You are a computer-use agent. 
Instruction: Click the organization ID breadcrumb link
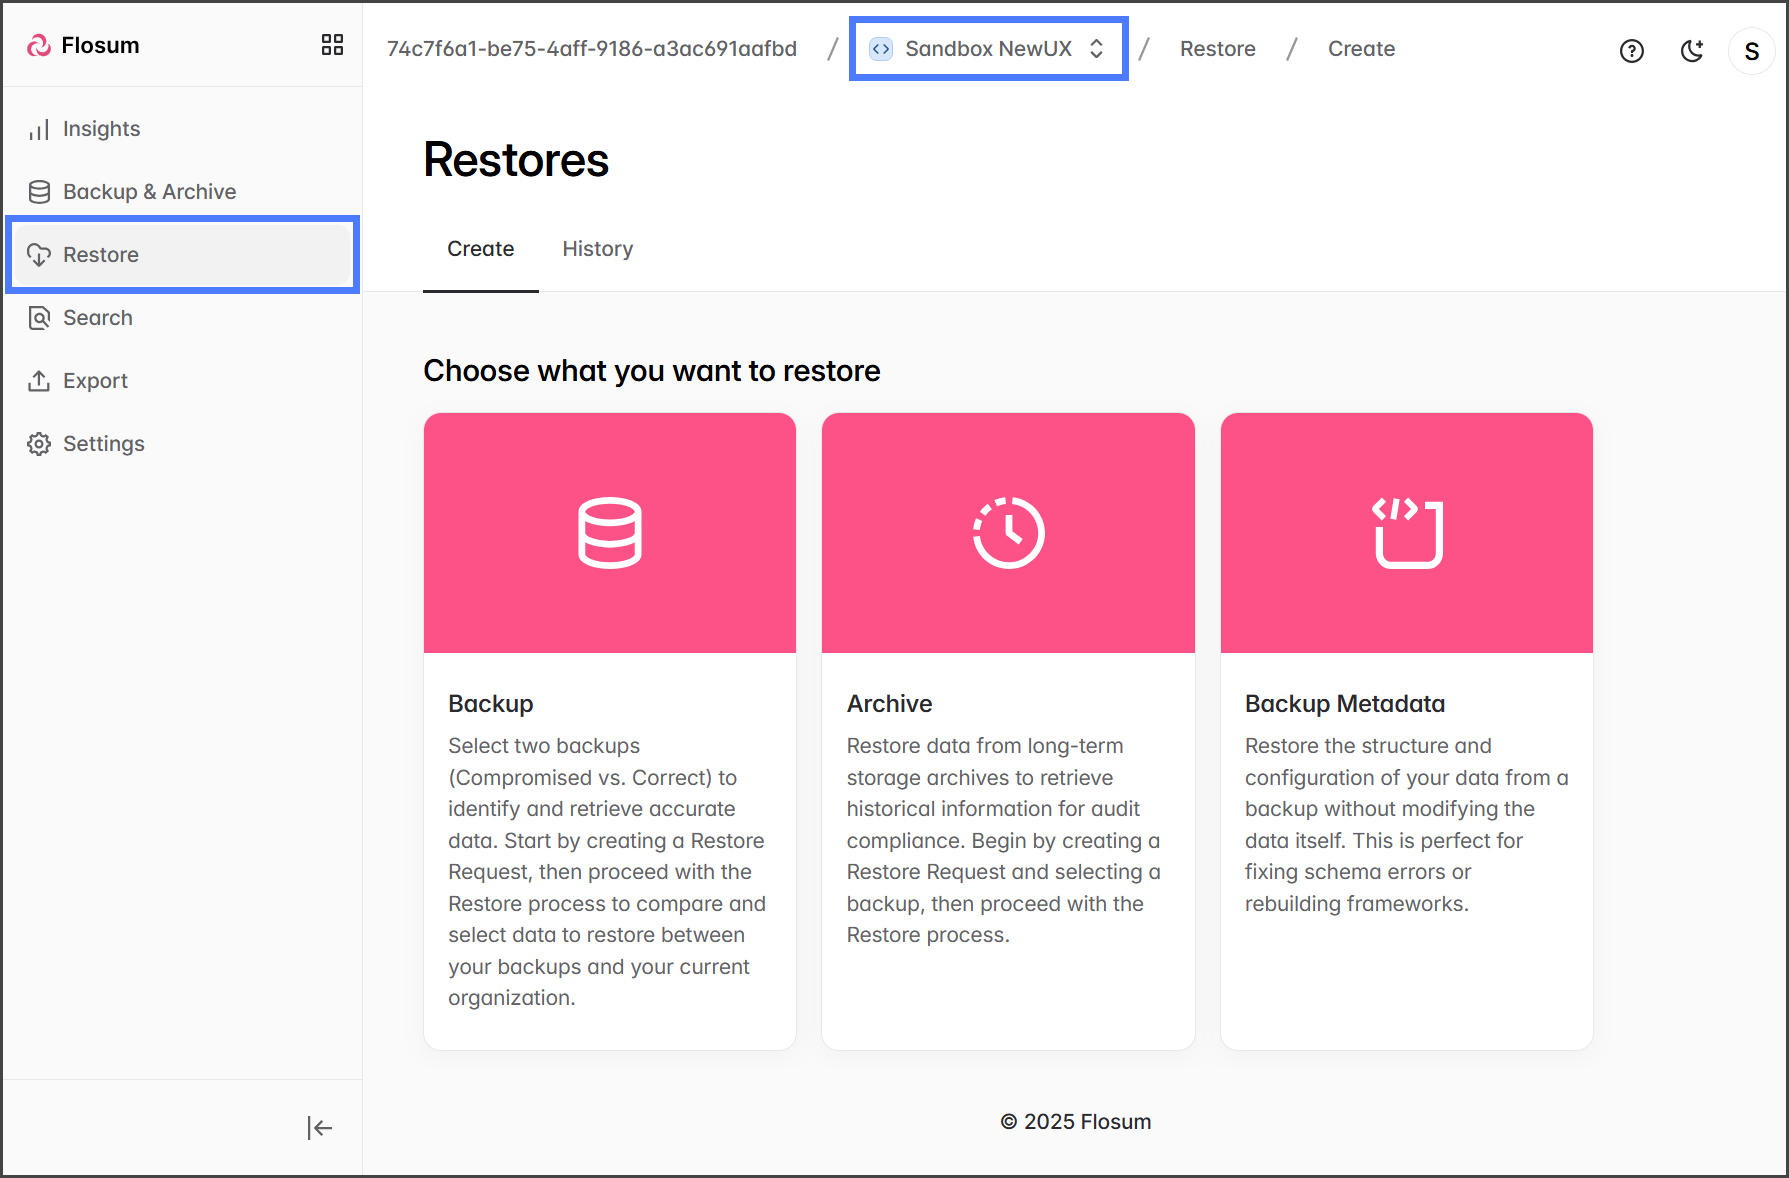[592, 49]
